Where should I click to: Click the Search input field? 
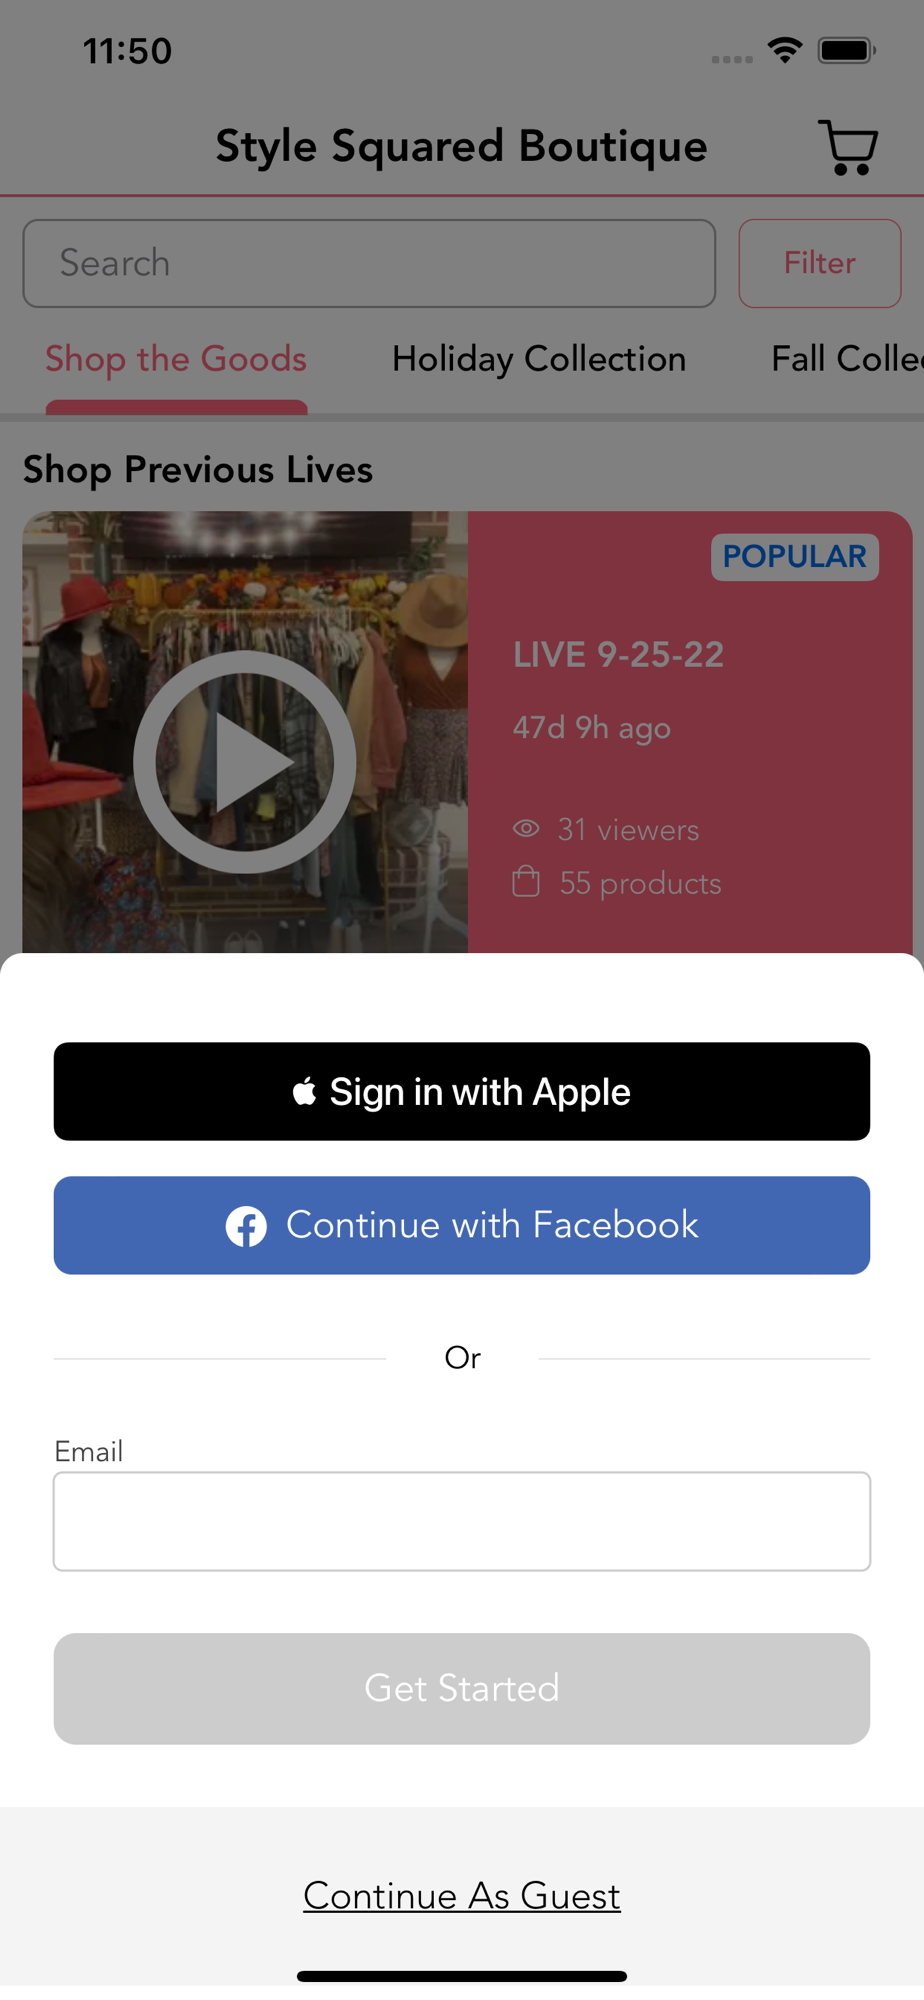click(369, 263)
